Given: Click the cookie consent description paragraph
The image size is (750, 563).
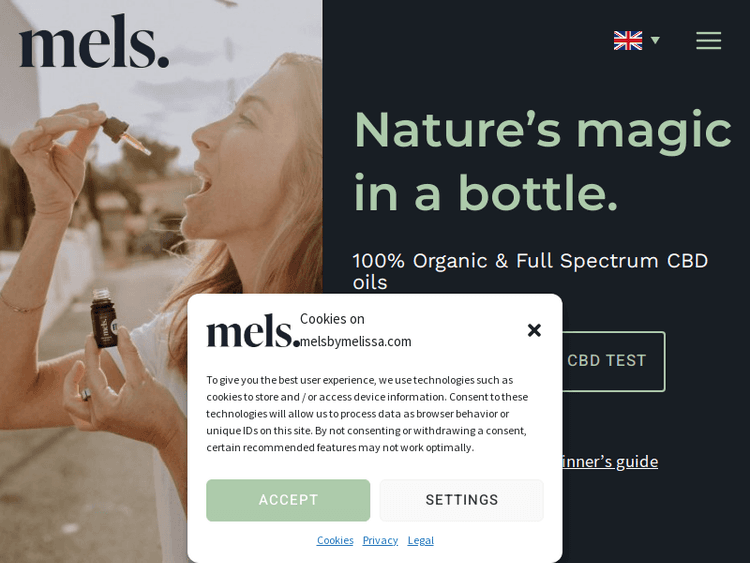Looking at the screenshot, I should click(367, 414).
